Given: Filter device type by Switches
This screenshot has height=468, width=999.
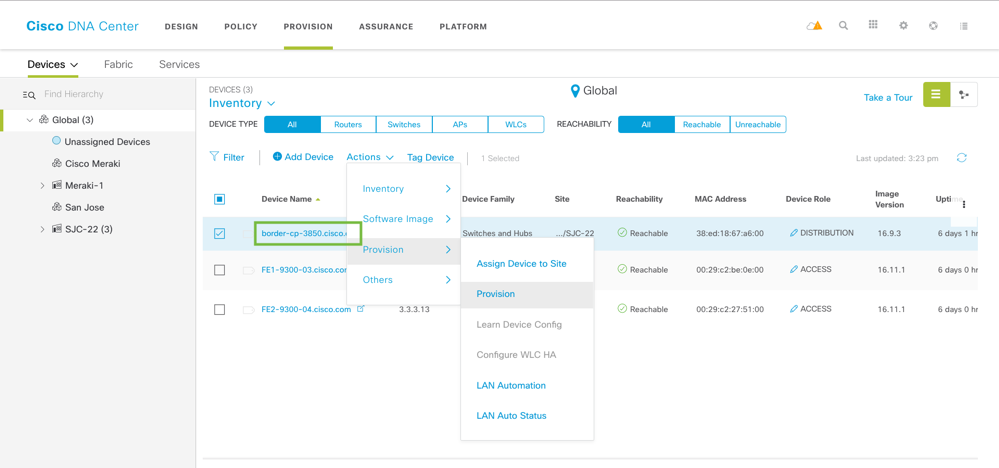Looking at the screenshot, I should click(x=404, y=124).
